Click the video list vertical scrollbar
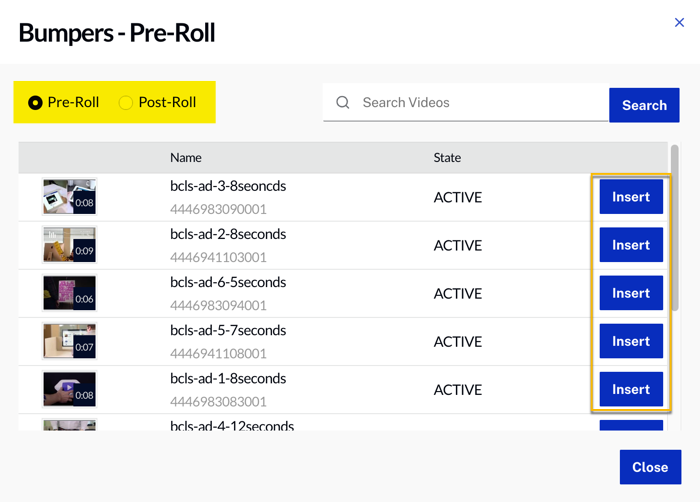The width and height of the screenshot is (700, 502). tap(675, 230)
